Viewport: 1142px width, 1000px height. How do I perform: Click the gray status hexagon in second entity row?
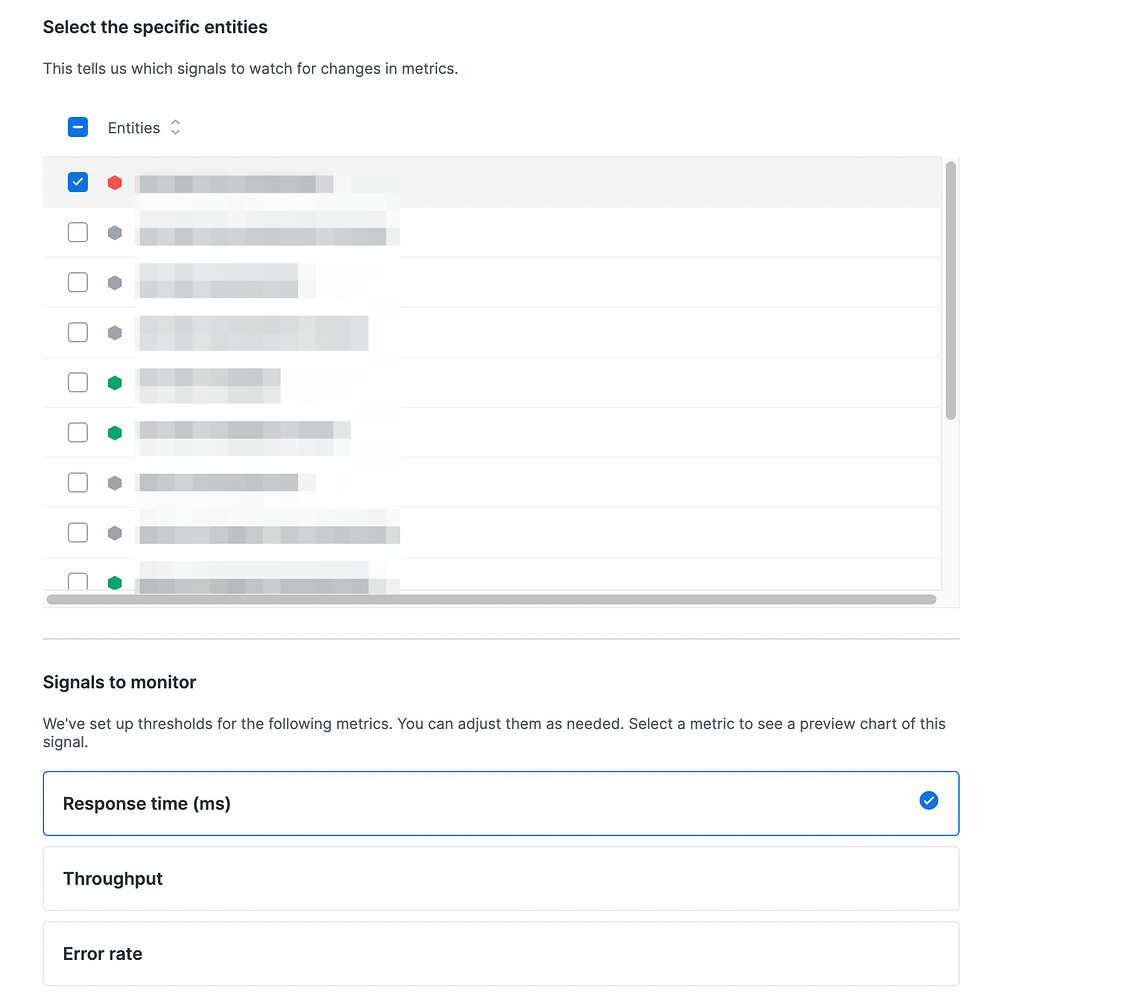[x=115, y=233]
